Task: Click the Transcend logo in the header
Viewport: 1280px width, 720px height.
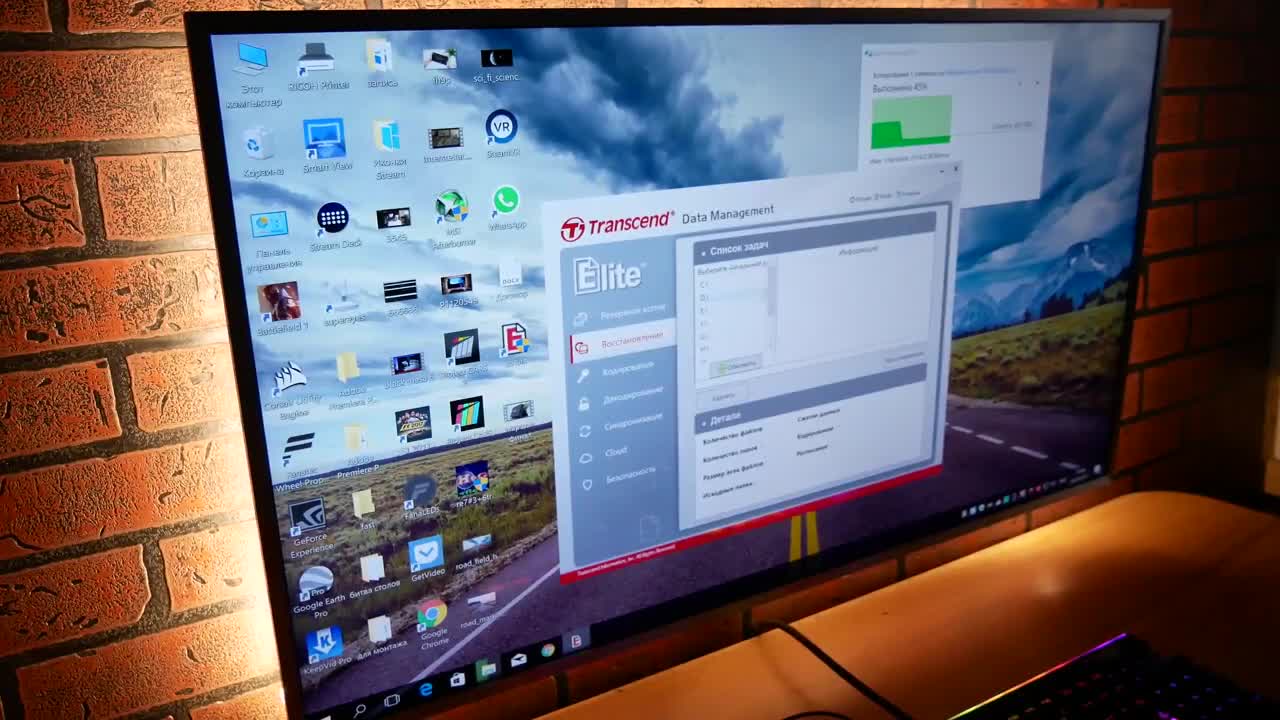Action: click(x=616, y=226)
